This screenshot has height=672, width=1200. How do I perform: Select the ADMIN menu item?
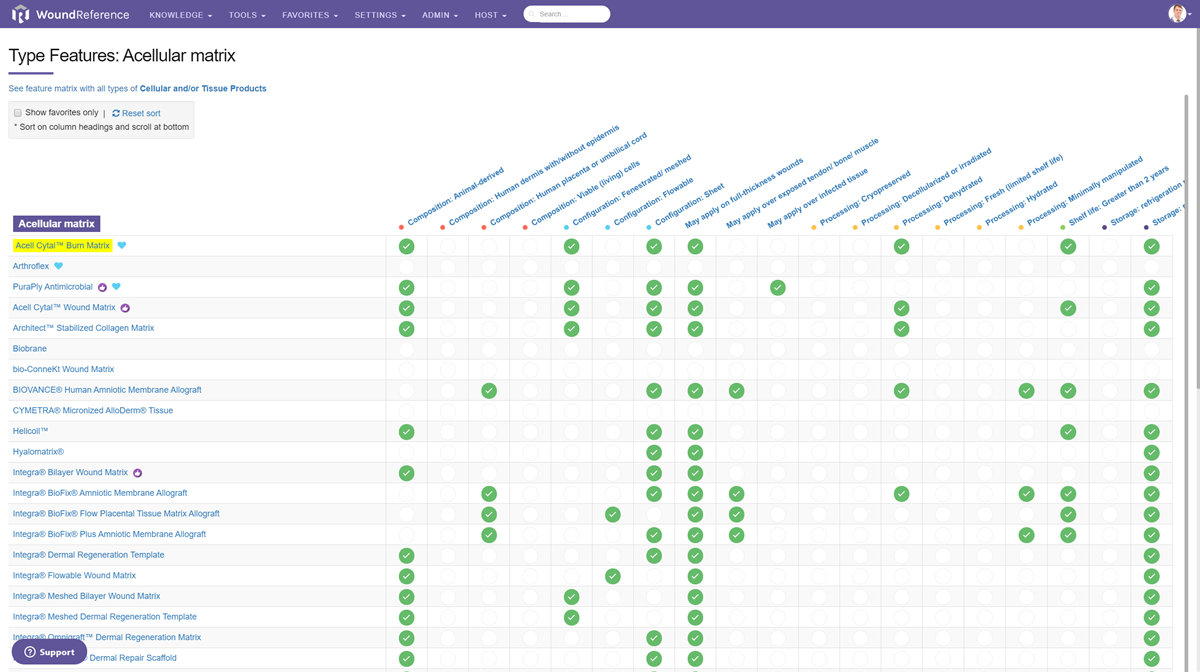click(439, 15)
